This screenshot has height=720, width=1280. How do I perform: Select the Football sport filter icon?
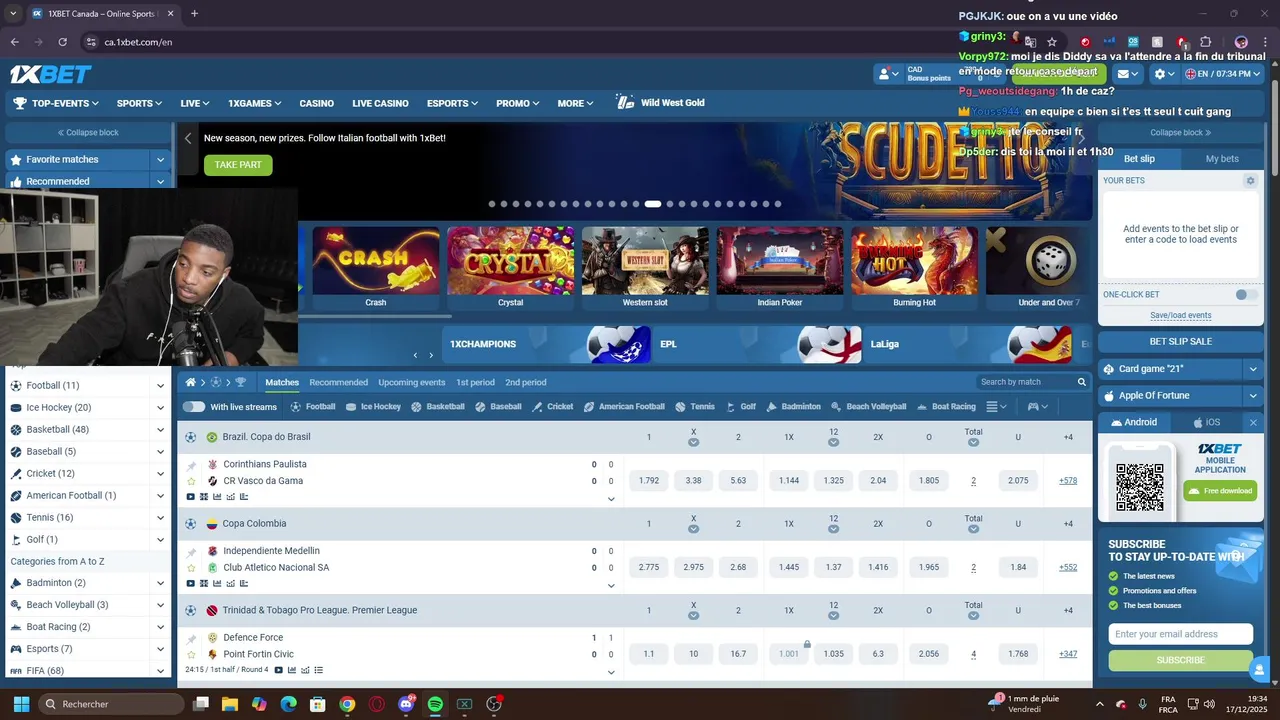coord(296,407)
